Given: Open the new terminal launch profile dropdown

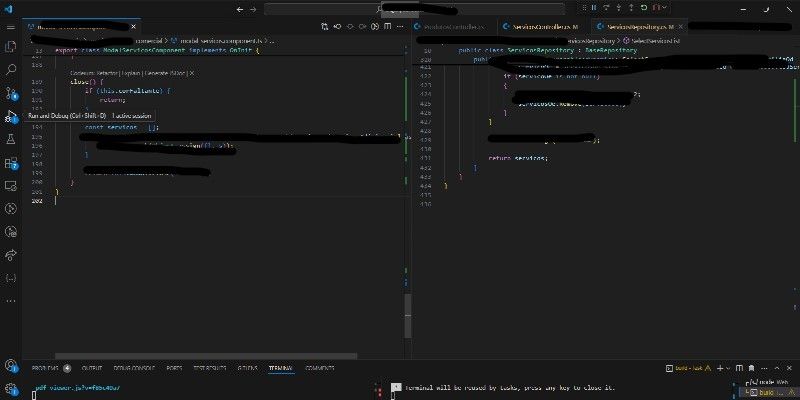Looking at the screenshot, I should click(x=728, y=368).
